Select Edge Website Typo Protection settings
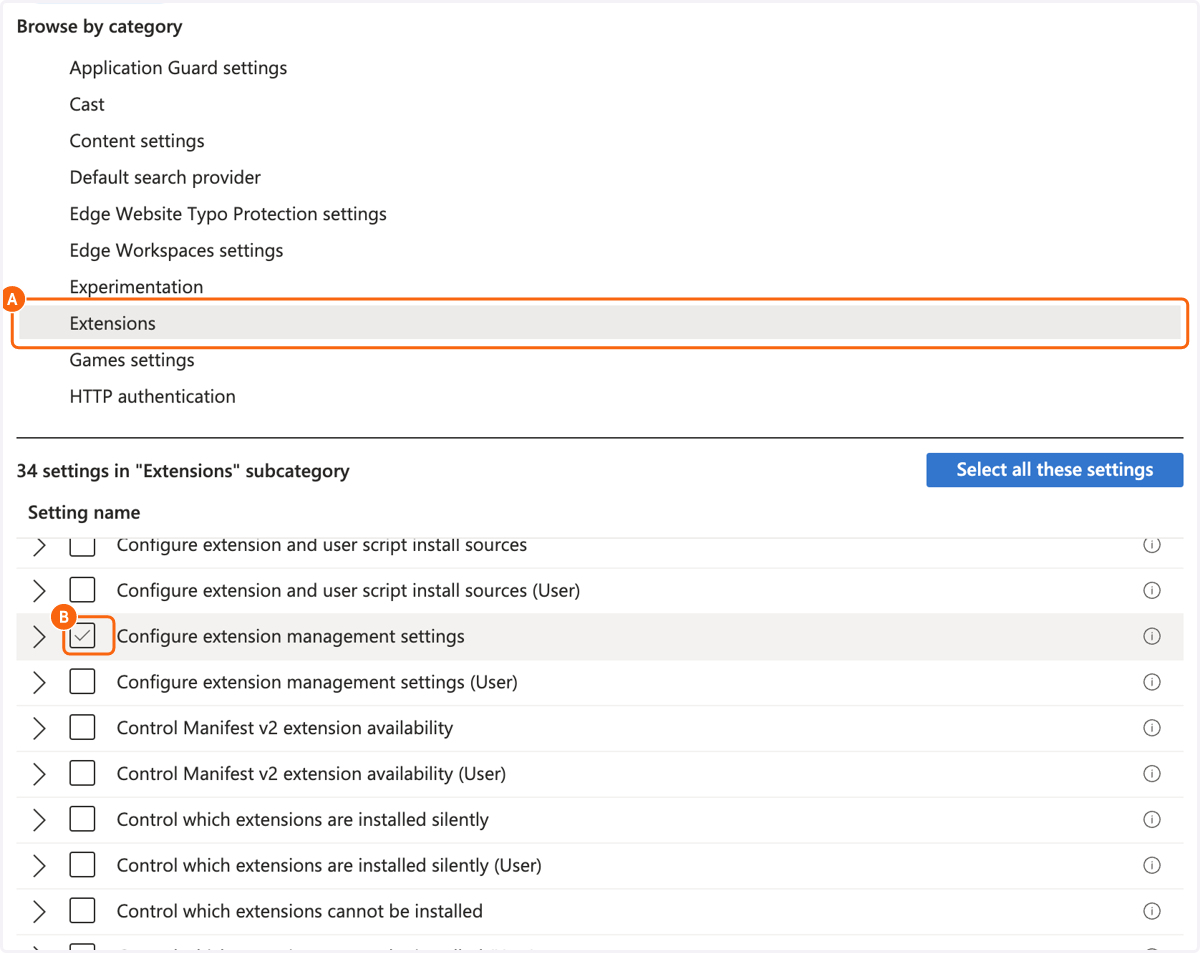Screen dimensions: 1200x953 (x=228, y=214)
